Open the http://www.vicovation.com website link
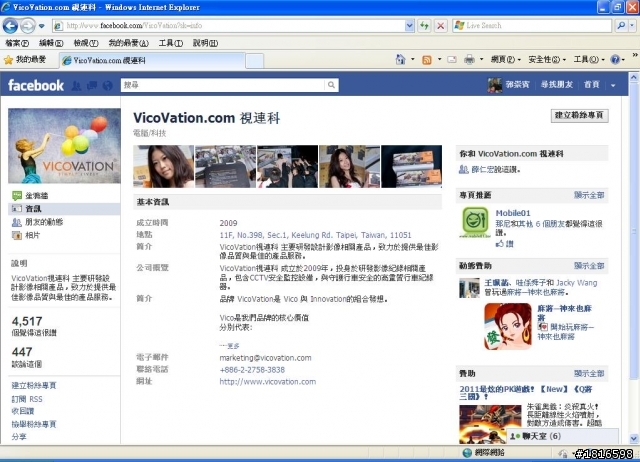The image size is (640, 462). (x=267, y=382)
